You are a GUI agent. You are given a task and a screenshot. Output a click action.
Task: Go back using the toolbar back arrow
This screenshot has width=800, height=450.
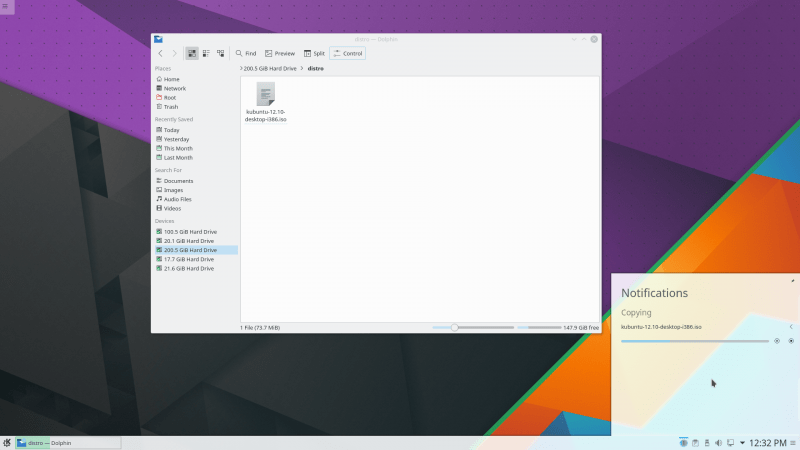pos(161,53)
